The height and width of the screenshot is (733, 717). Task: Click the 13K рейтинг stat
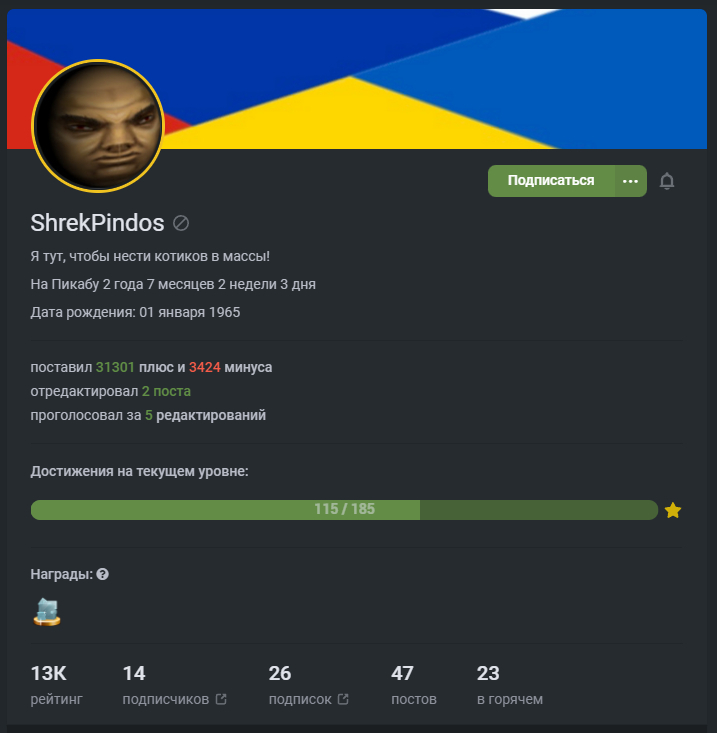pos(57,685)
